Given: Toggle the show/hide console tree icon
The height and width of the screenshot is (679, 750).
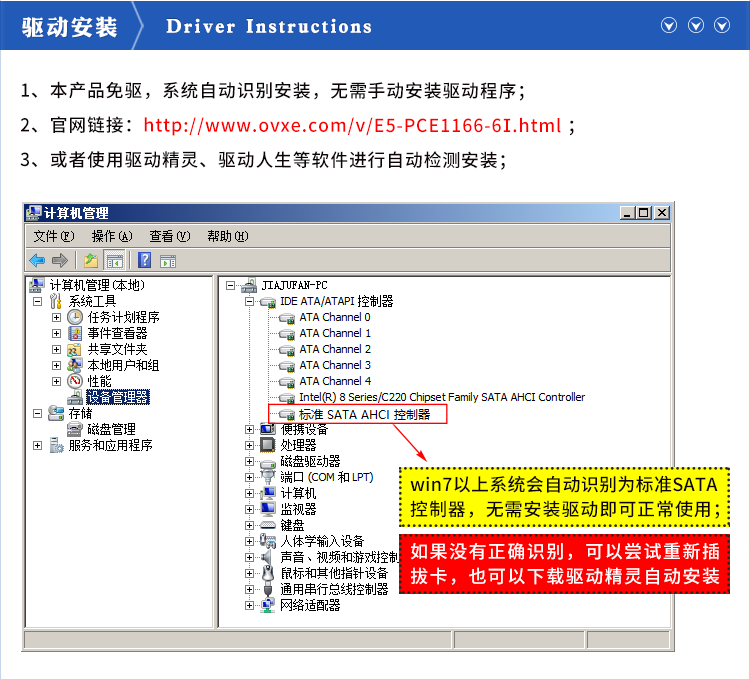Looking at the screenshot, I should tap(115, 261).
